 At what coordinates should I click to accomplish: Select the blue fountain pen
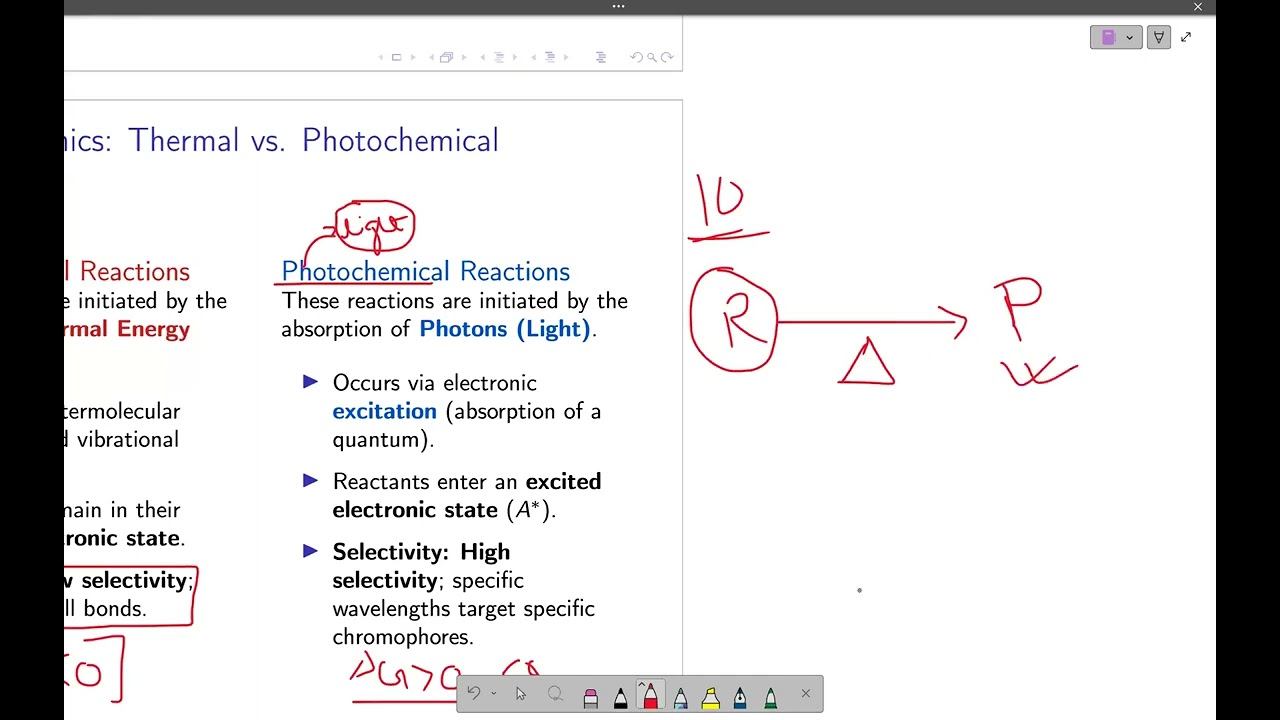(x=740, y=696)
